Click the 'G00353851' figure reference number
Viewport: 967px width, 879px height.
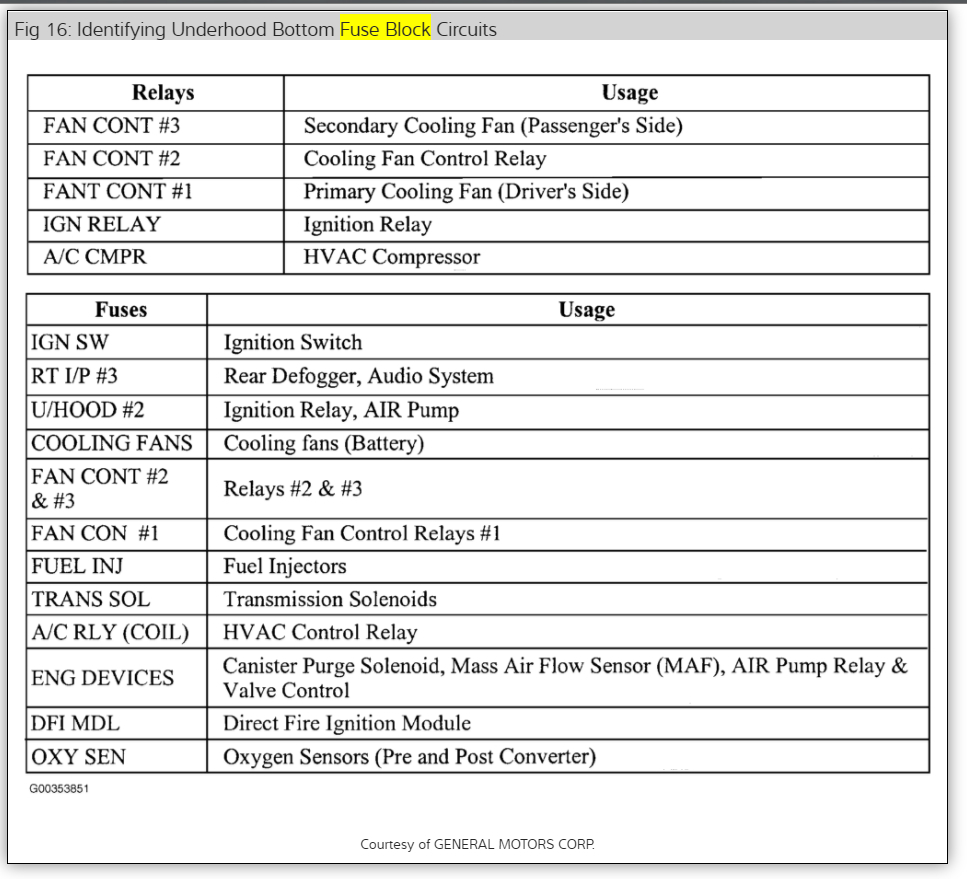click(x=59, y=788)
